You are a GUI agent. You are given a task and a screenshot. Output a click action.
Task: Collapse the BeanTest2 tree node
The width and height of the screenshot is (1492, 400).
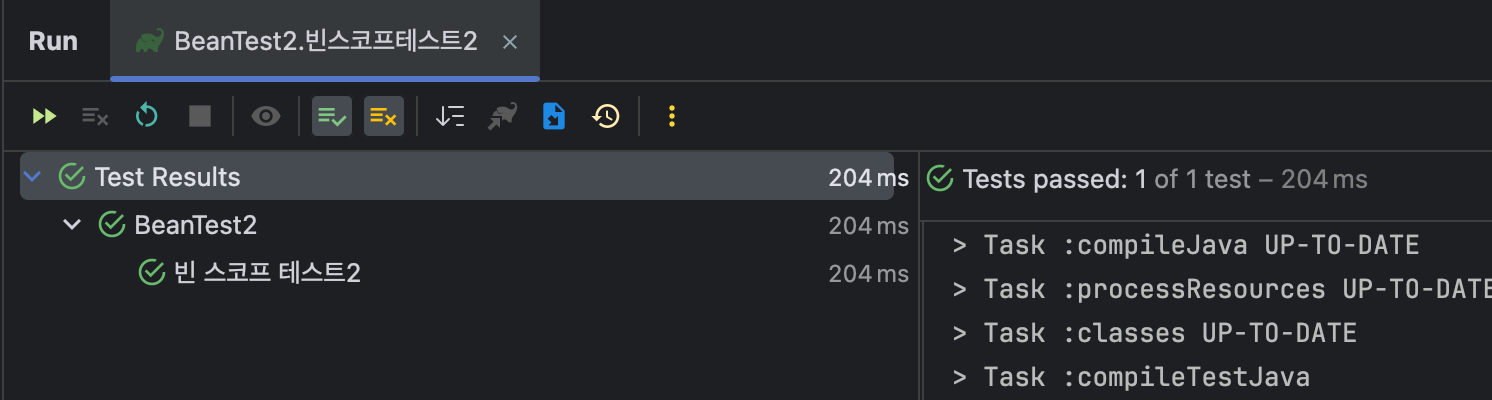pos(72,225)
